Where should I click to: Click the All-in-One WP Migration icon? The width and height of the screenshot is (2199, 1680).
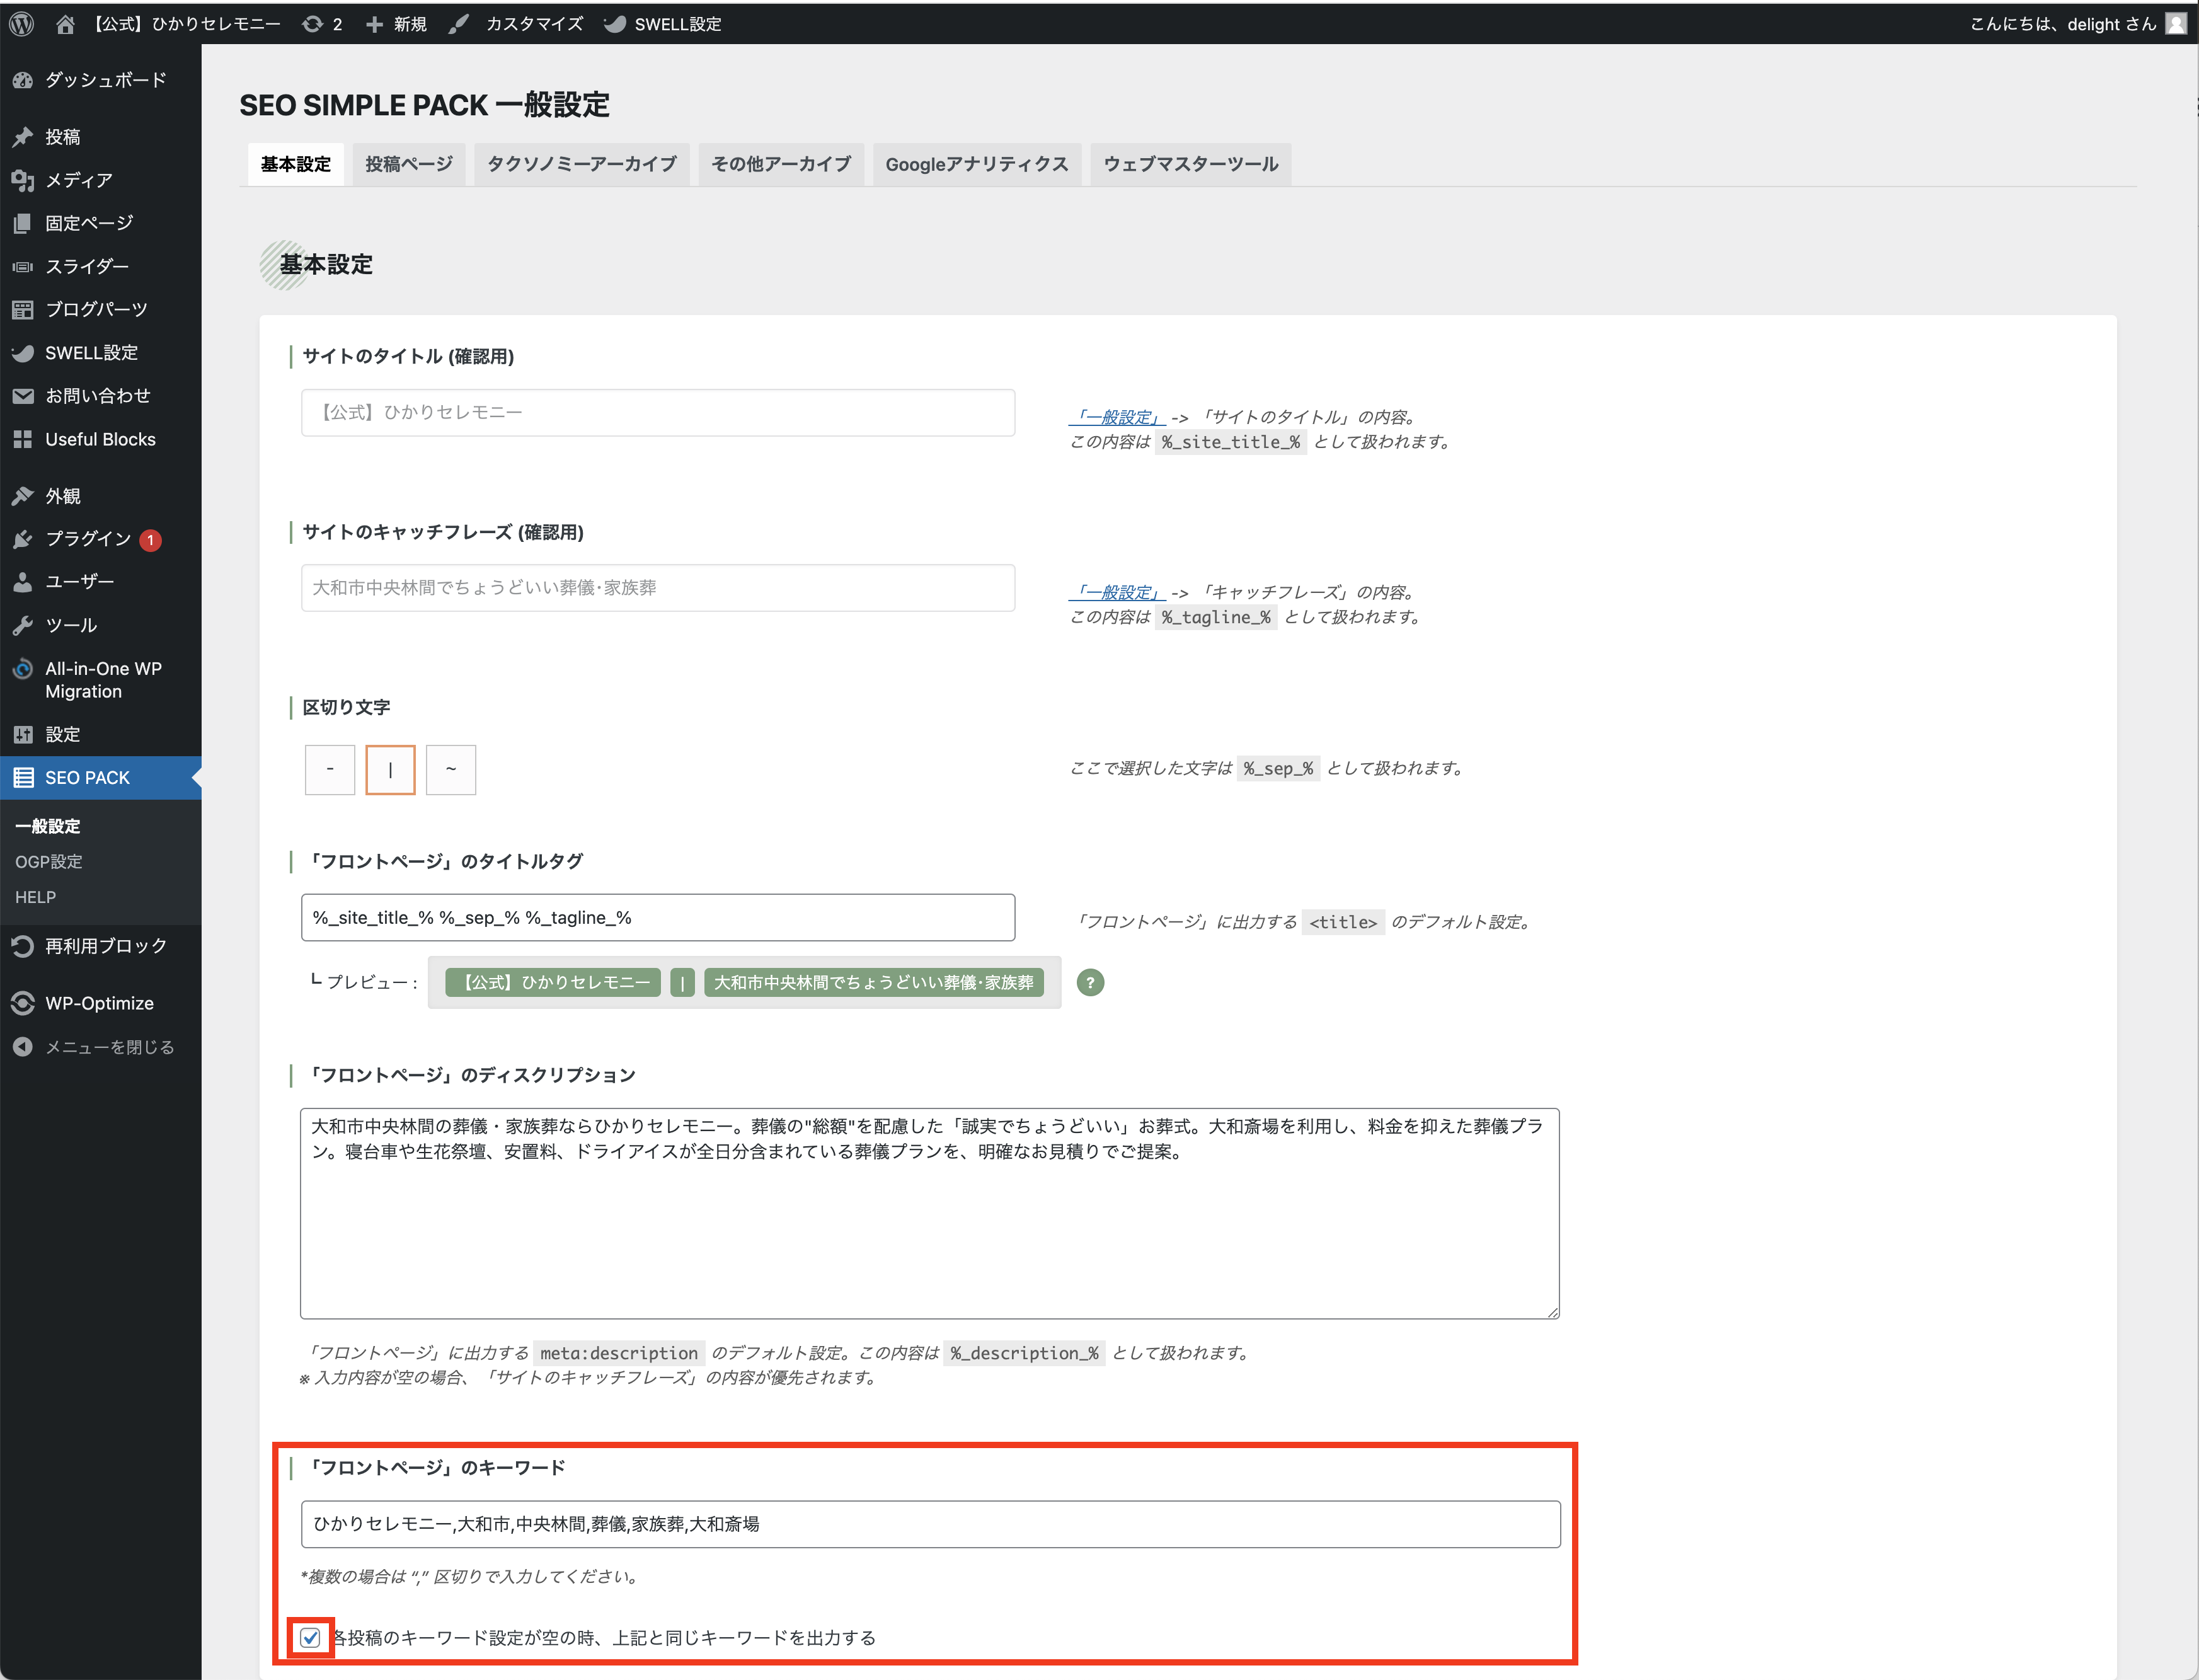(x=23, y=669)
